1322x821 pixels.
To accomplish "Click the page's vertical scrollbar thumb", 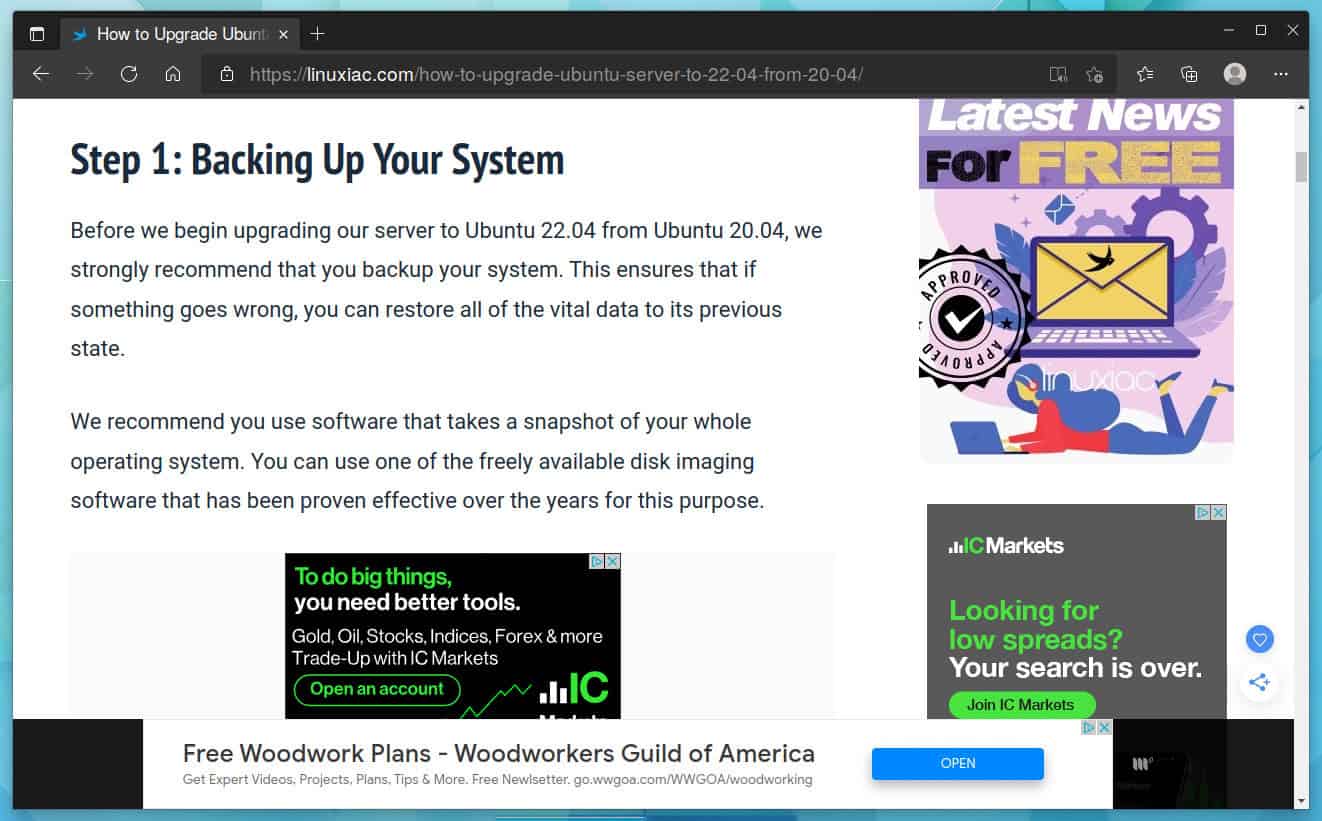I will pos(1301,167).
